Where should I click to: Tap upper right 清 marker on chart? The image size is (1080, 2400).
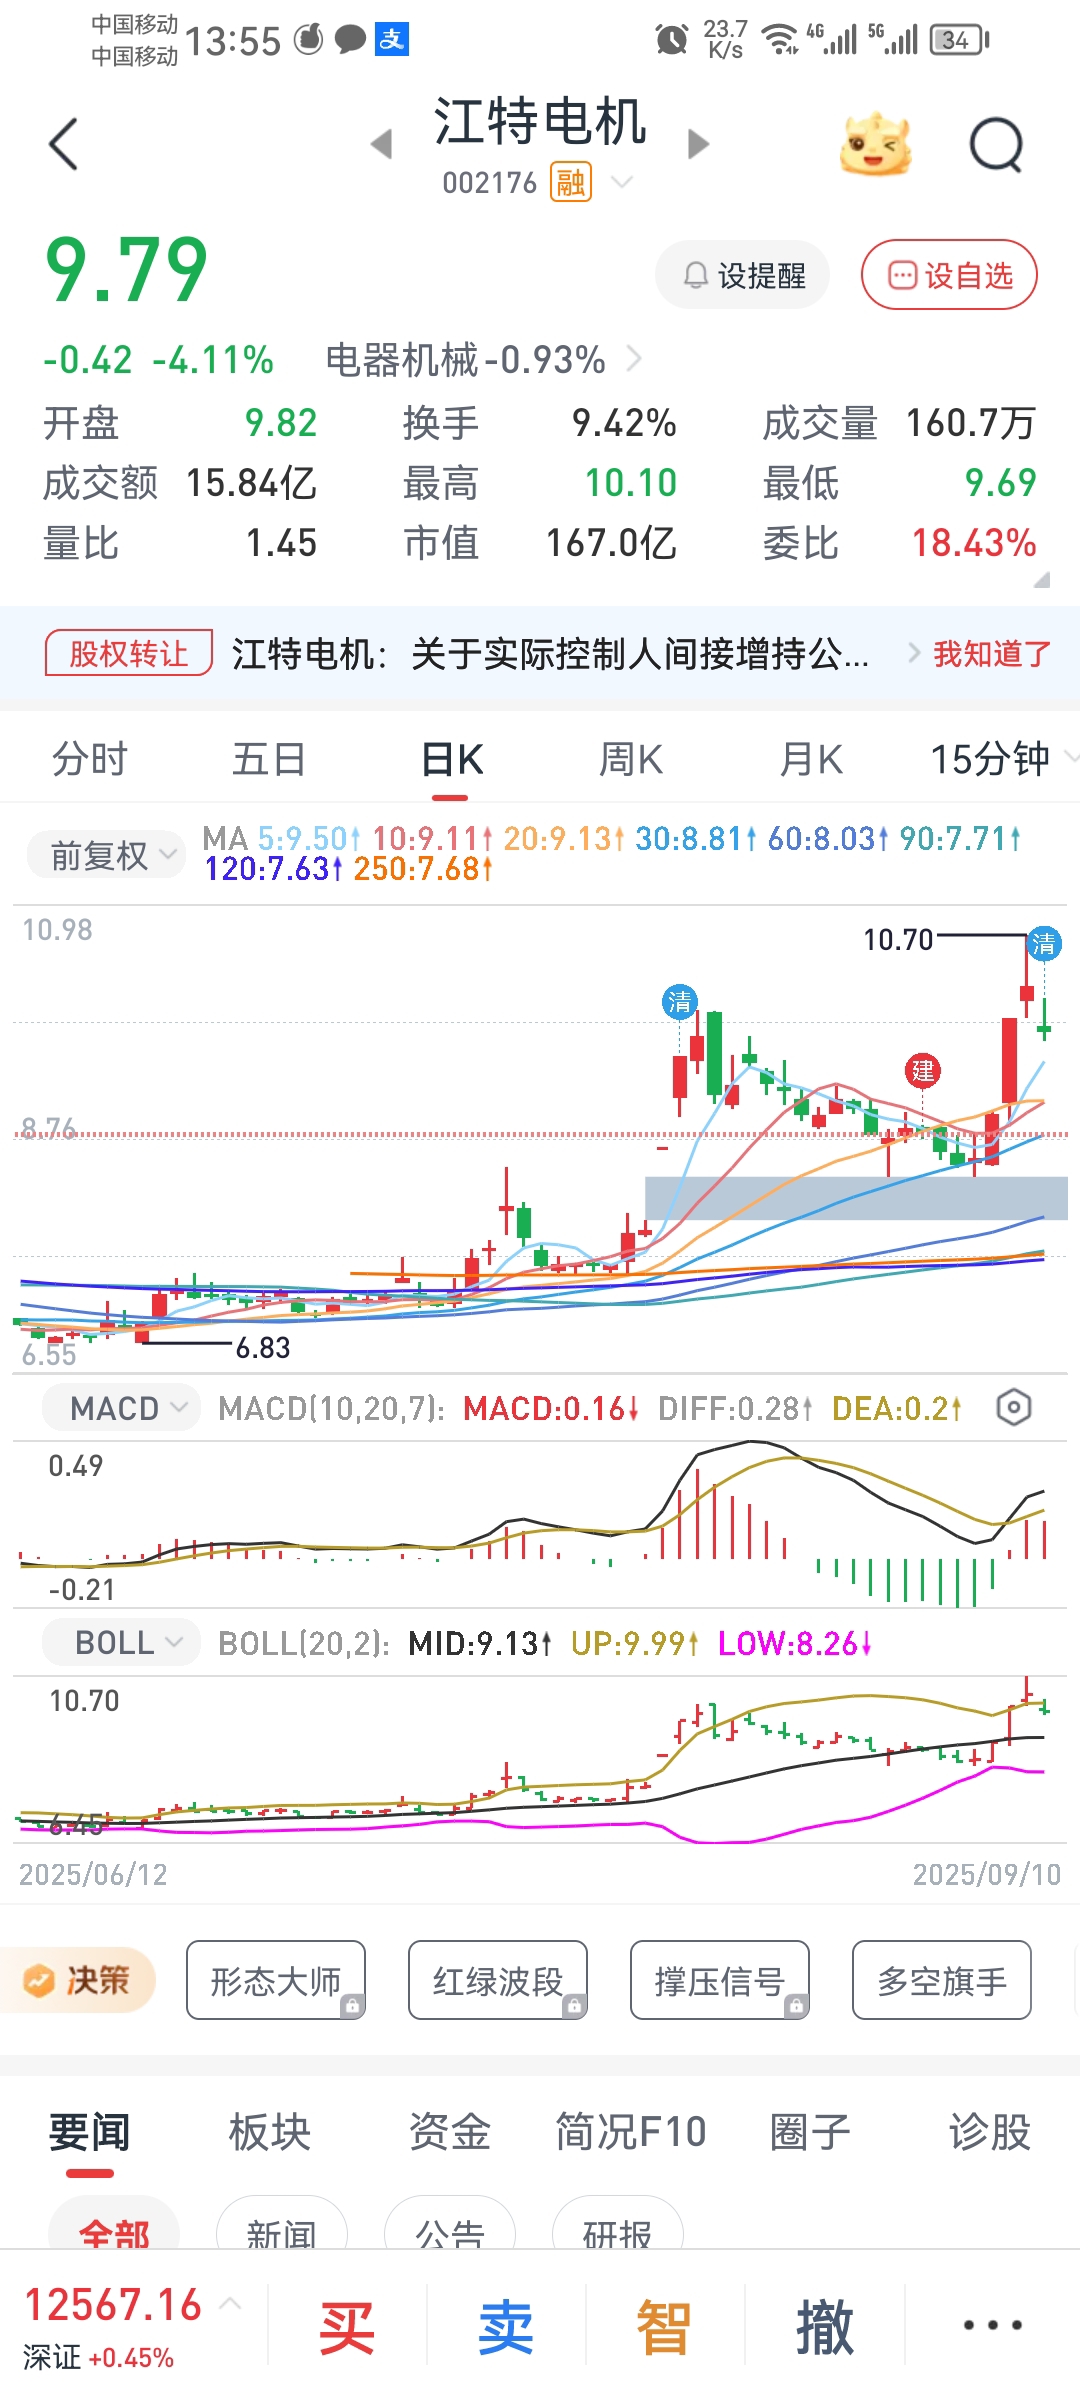click(x=1044, y=943)
